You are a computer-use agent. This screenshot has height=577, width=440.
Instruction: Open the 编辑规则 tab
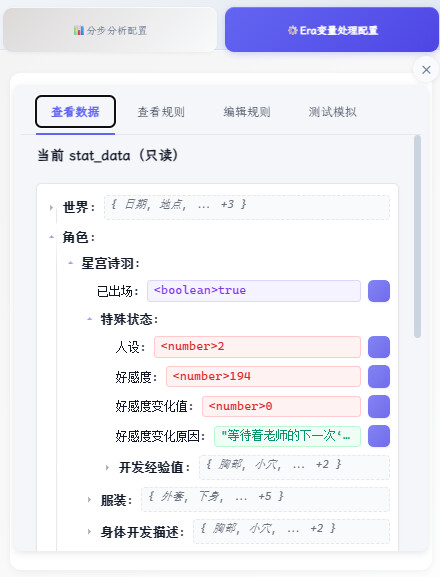(247, 112)
